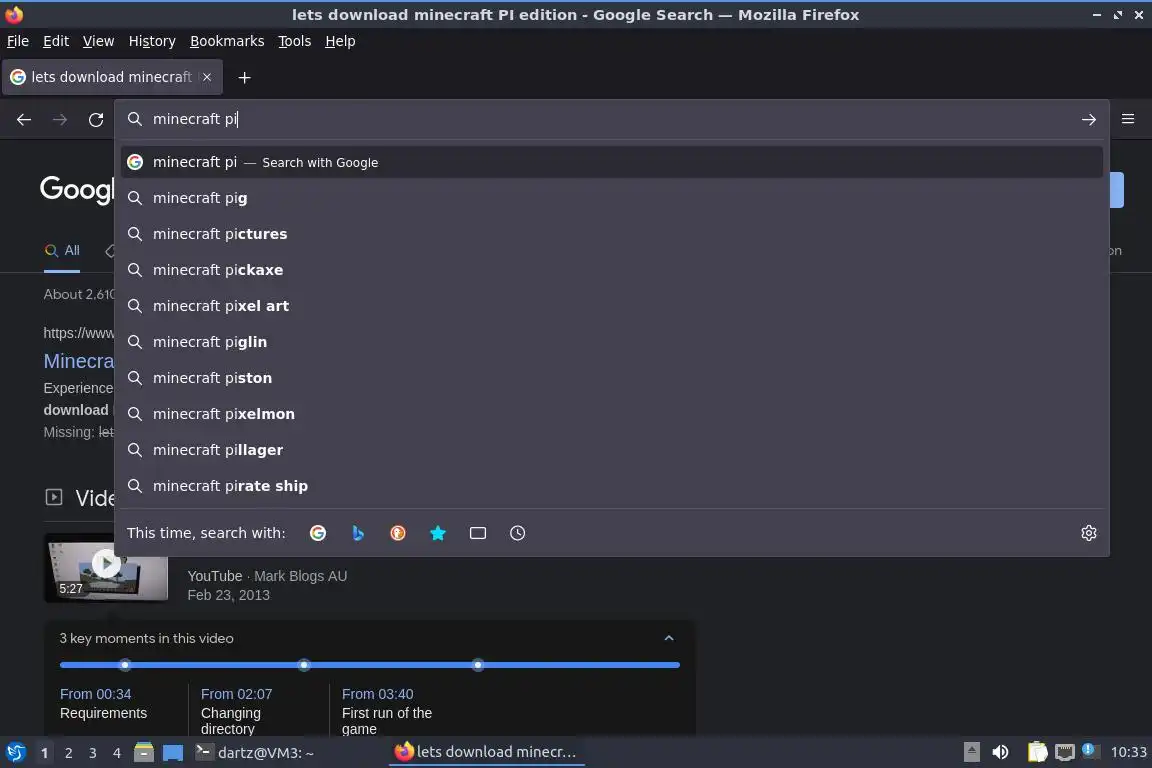Search this time with Bing icon

point(358,533)
